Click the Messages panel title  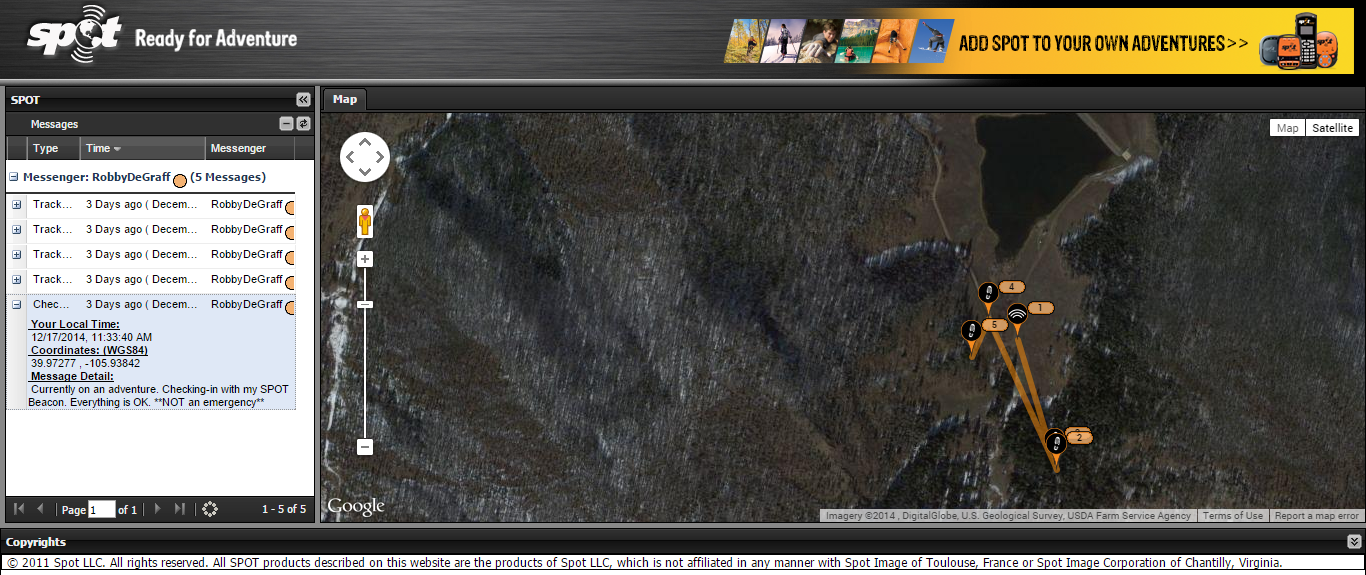(54, 124)
